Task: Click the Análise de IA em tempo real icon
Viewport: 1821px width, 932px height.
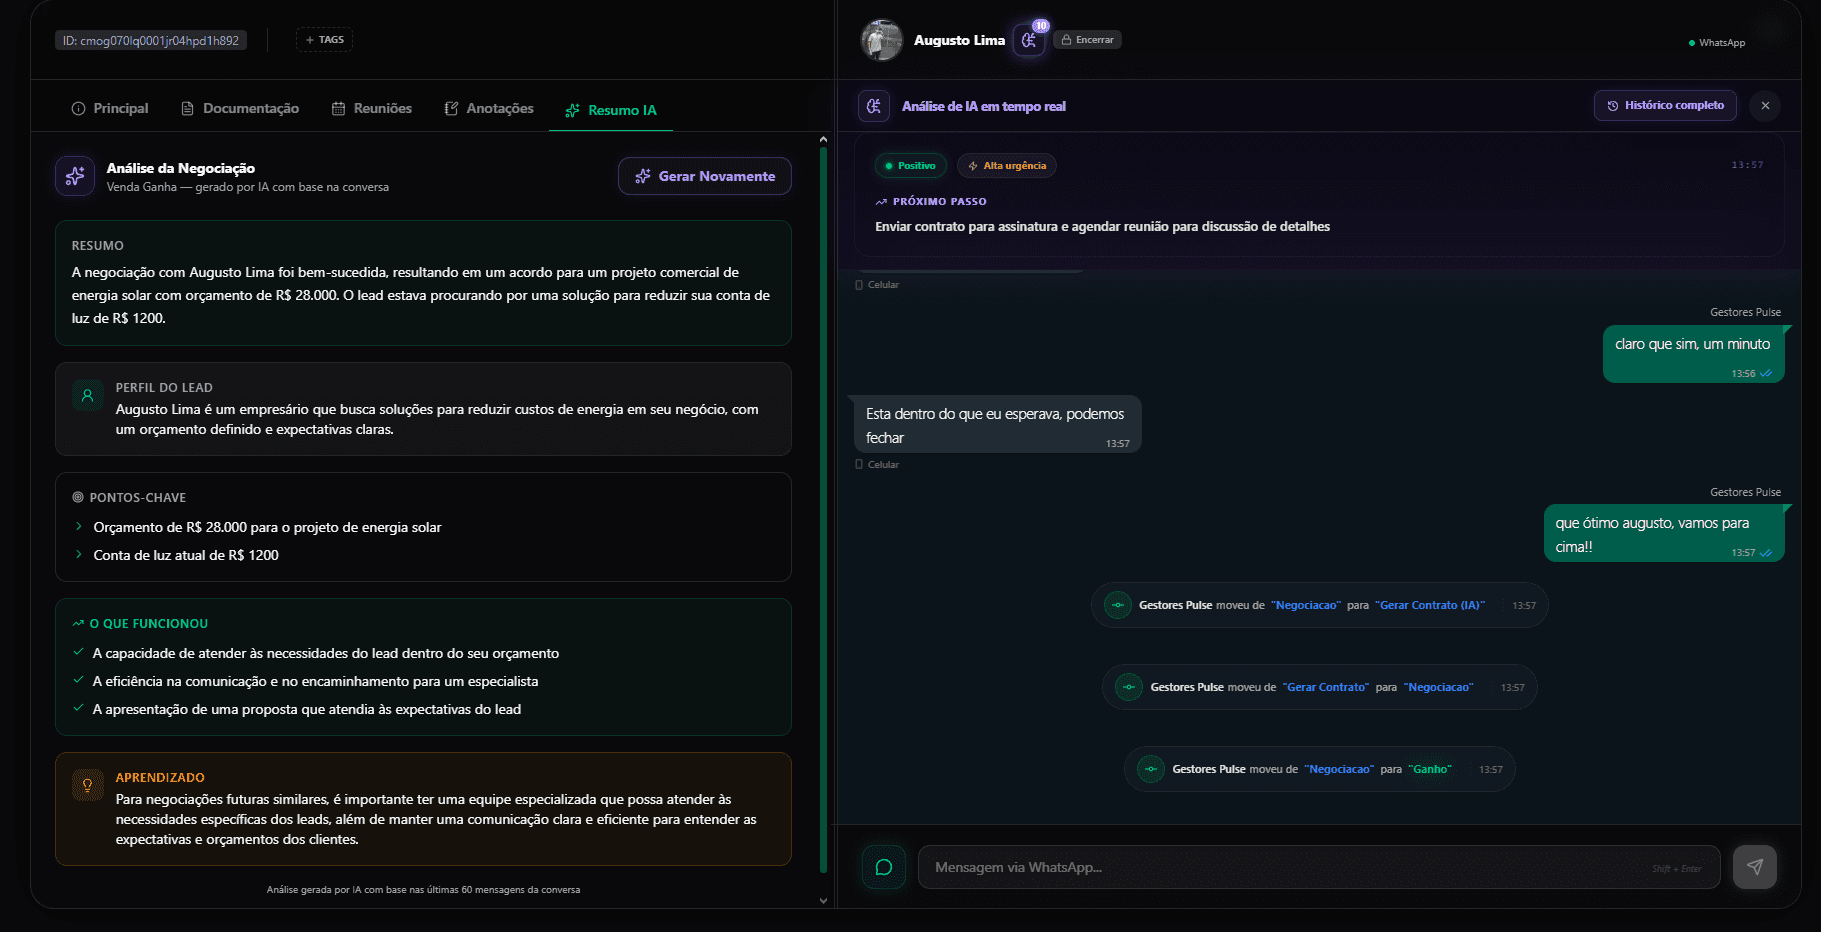Action: click(874, 106)
